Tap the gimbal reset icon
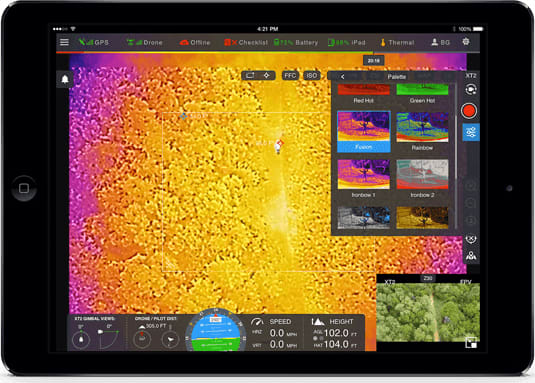The width and height of the screenshot is (535, 383). pos(471,239)
